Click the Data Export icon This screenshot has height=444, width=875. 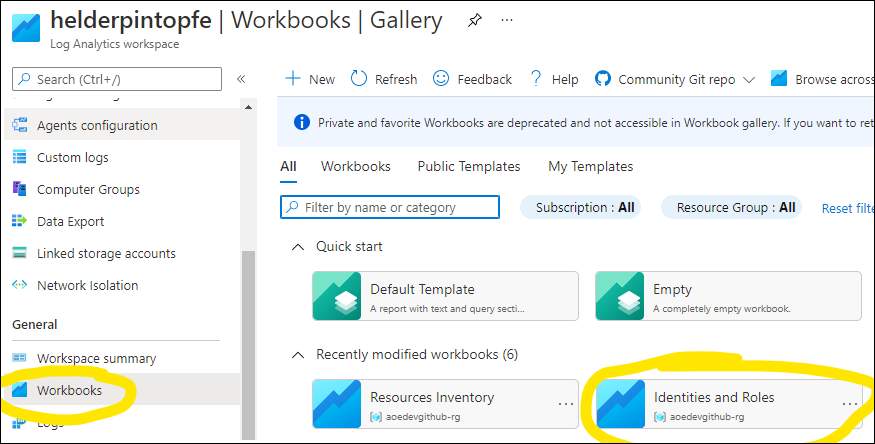[20, 221]
